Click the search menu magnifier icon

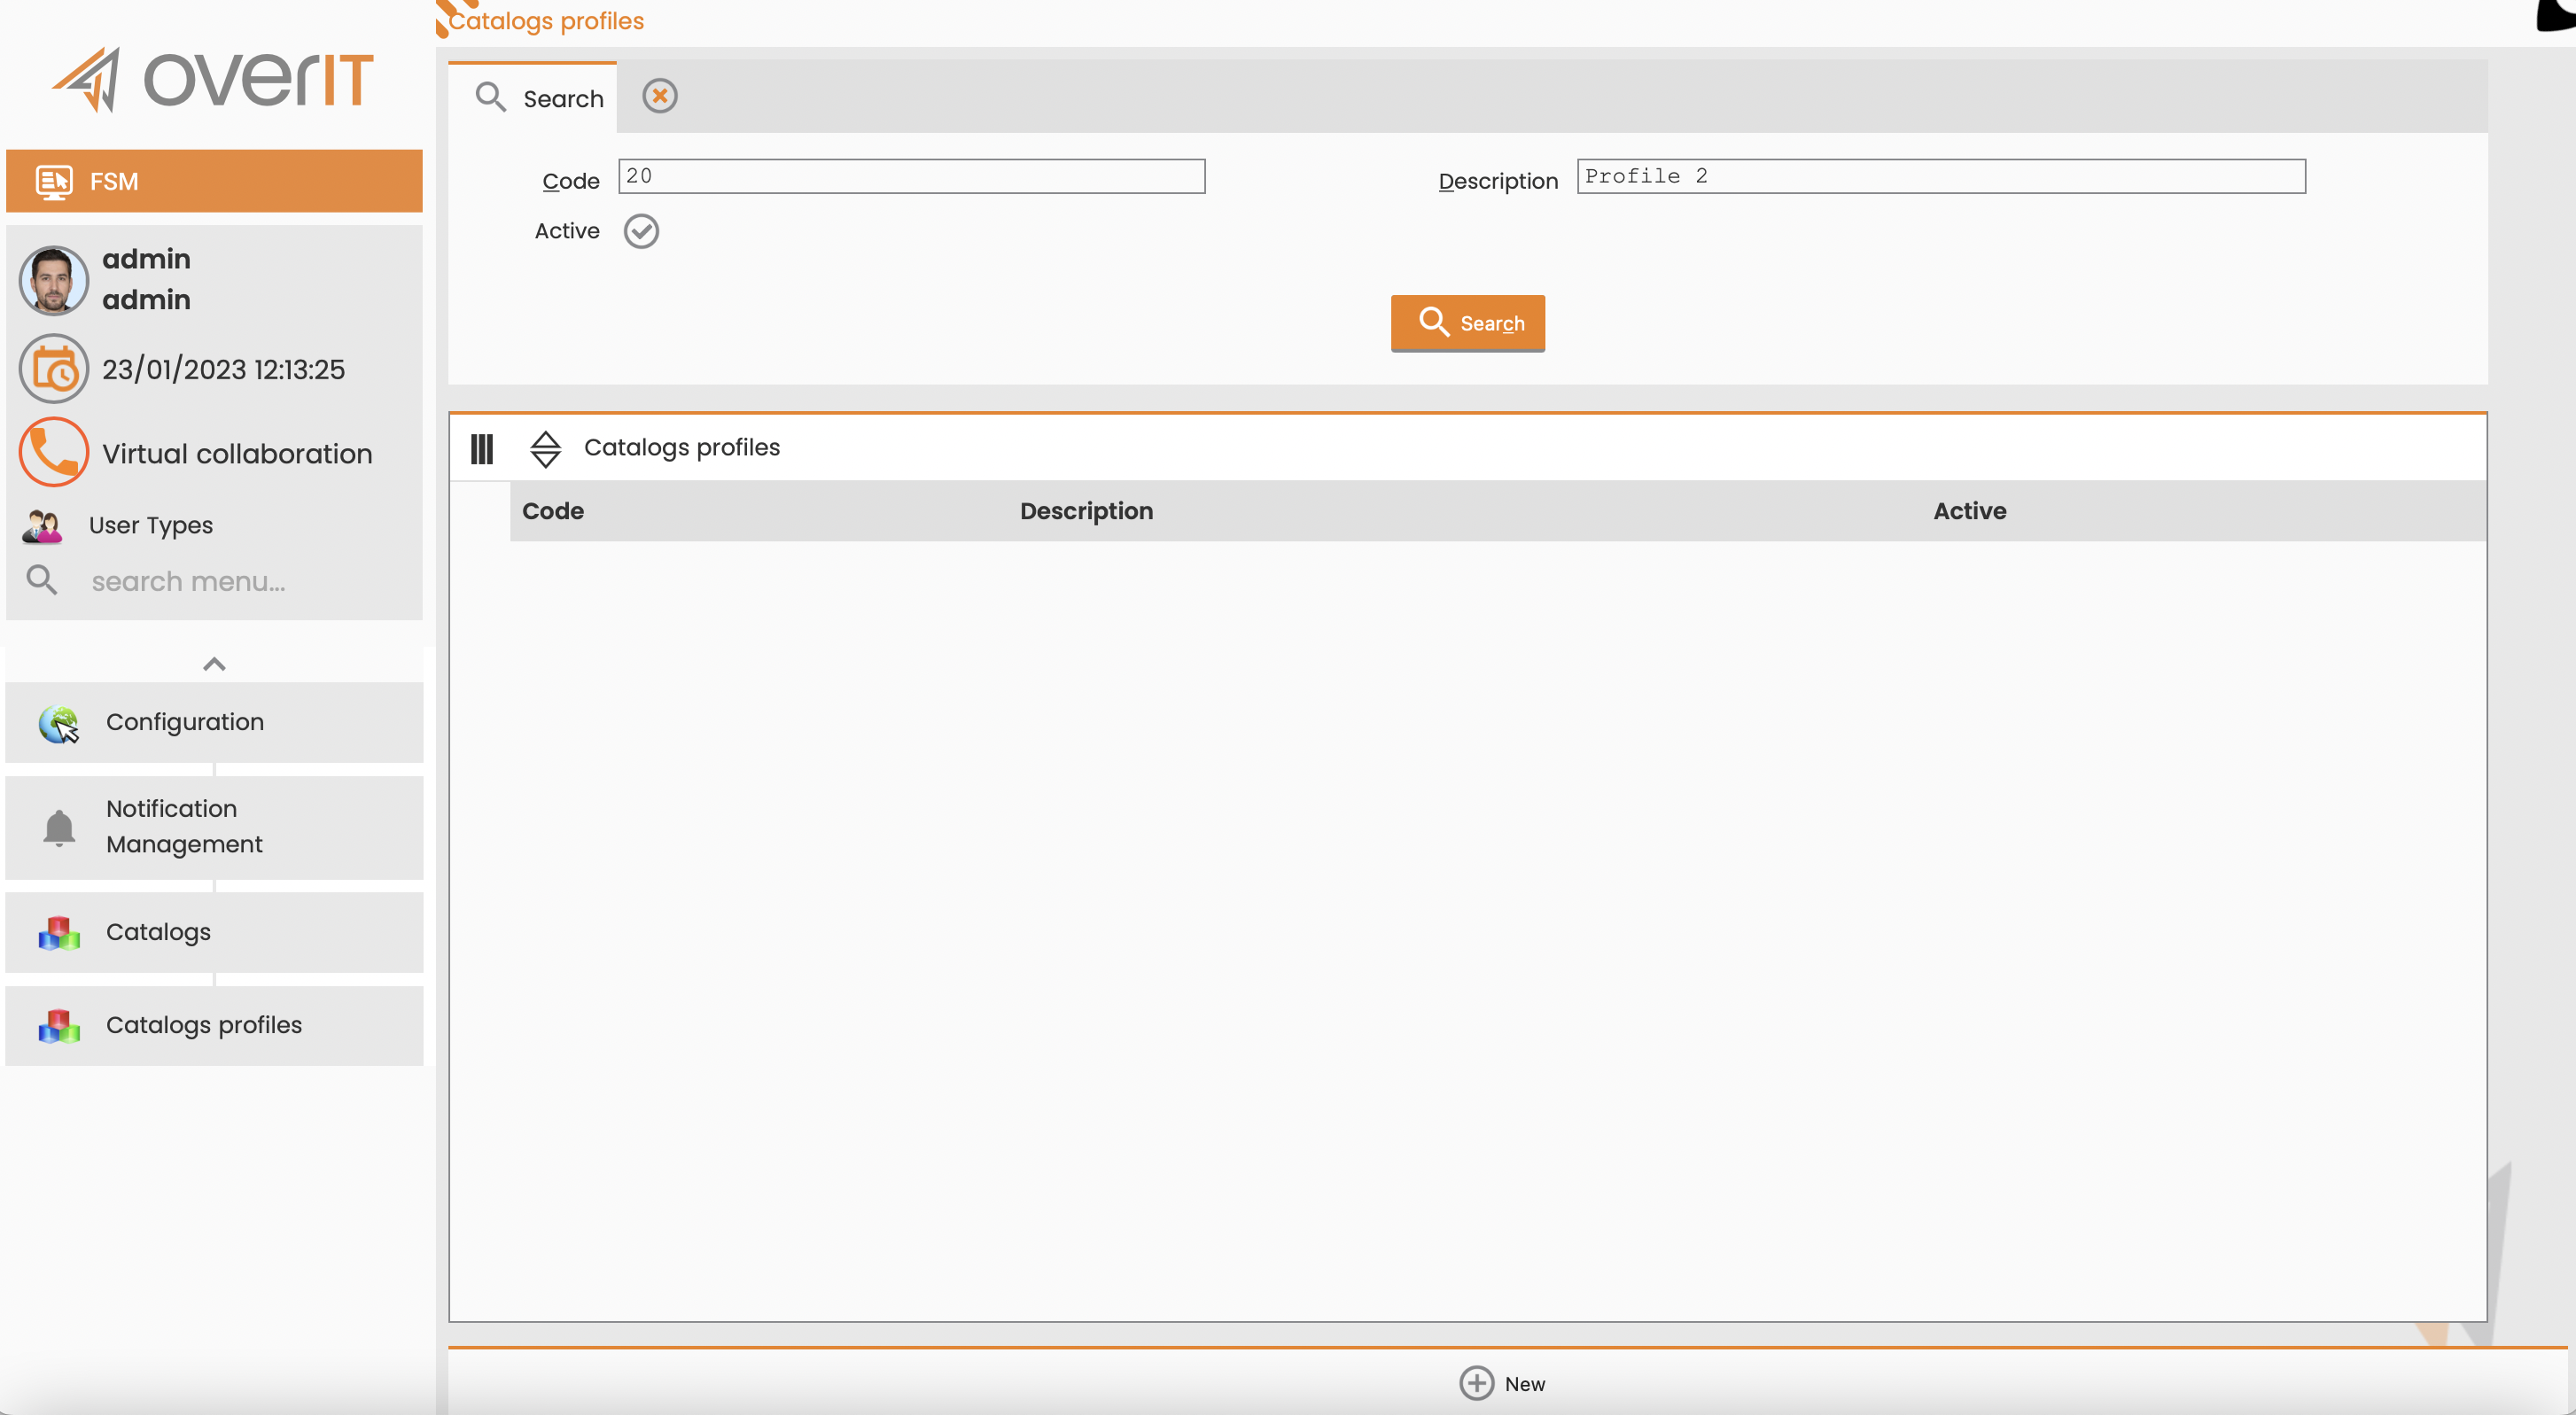click(x=42, y=580)
